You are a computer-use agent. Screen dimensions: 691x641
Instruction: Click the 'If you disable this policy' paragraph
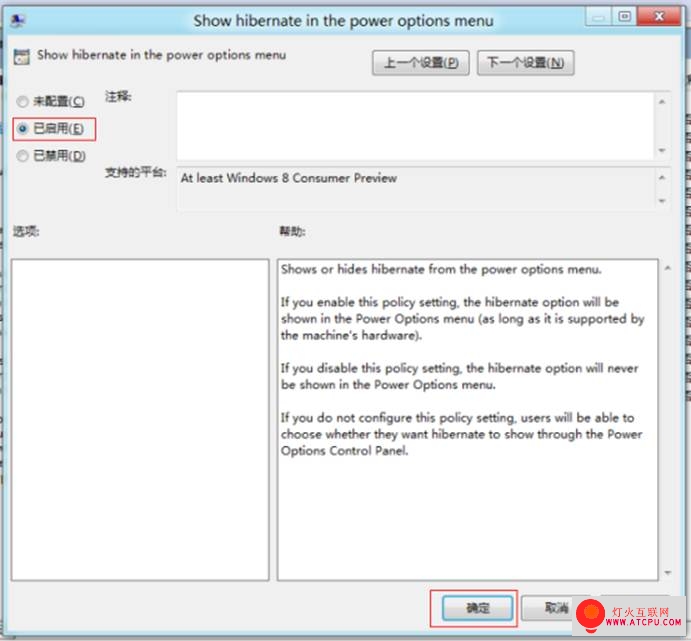(x=460, y=377)
